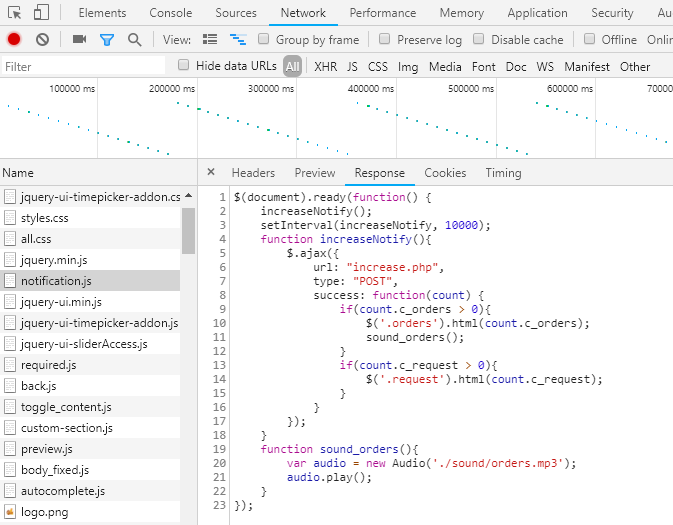Switch to large request rows view icon

tap(210, 39)
